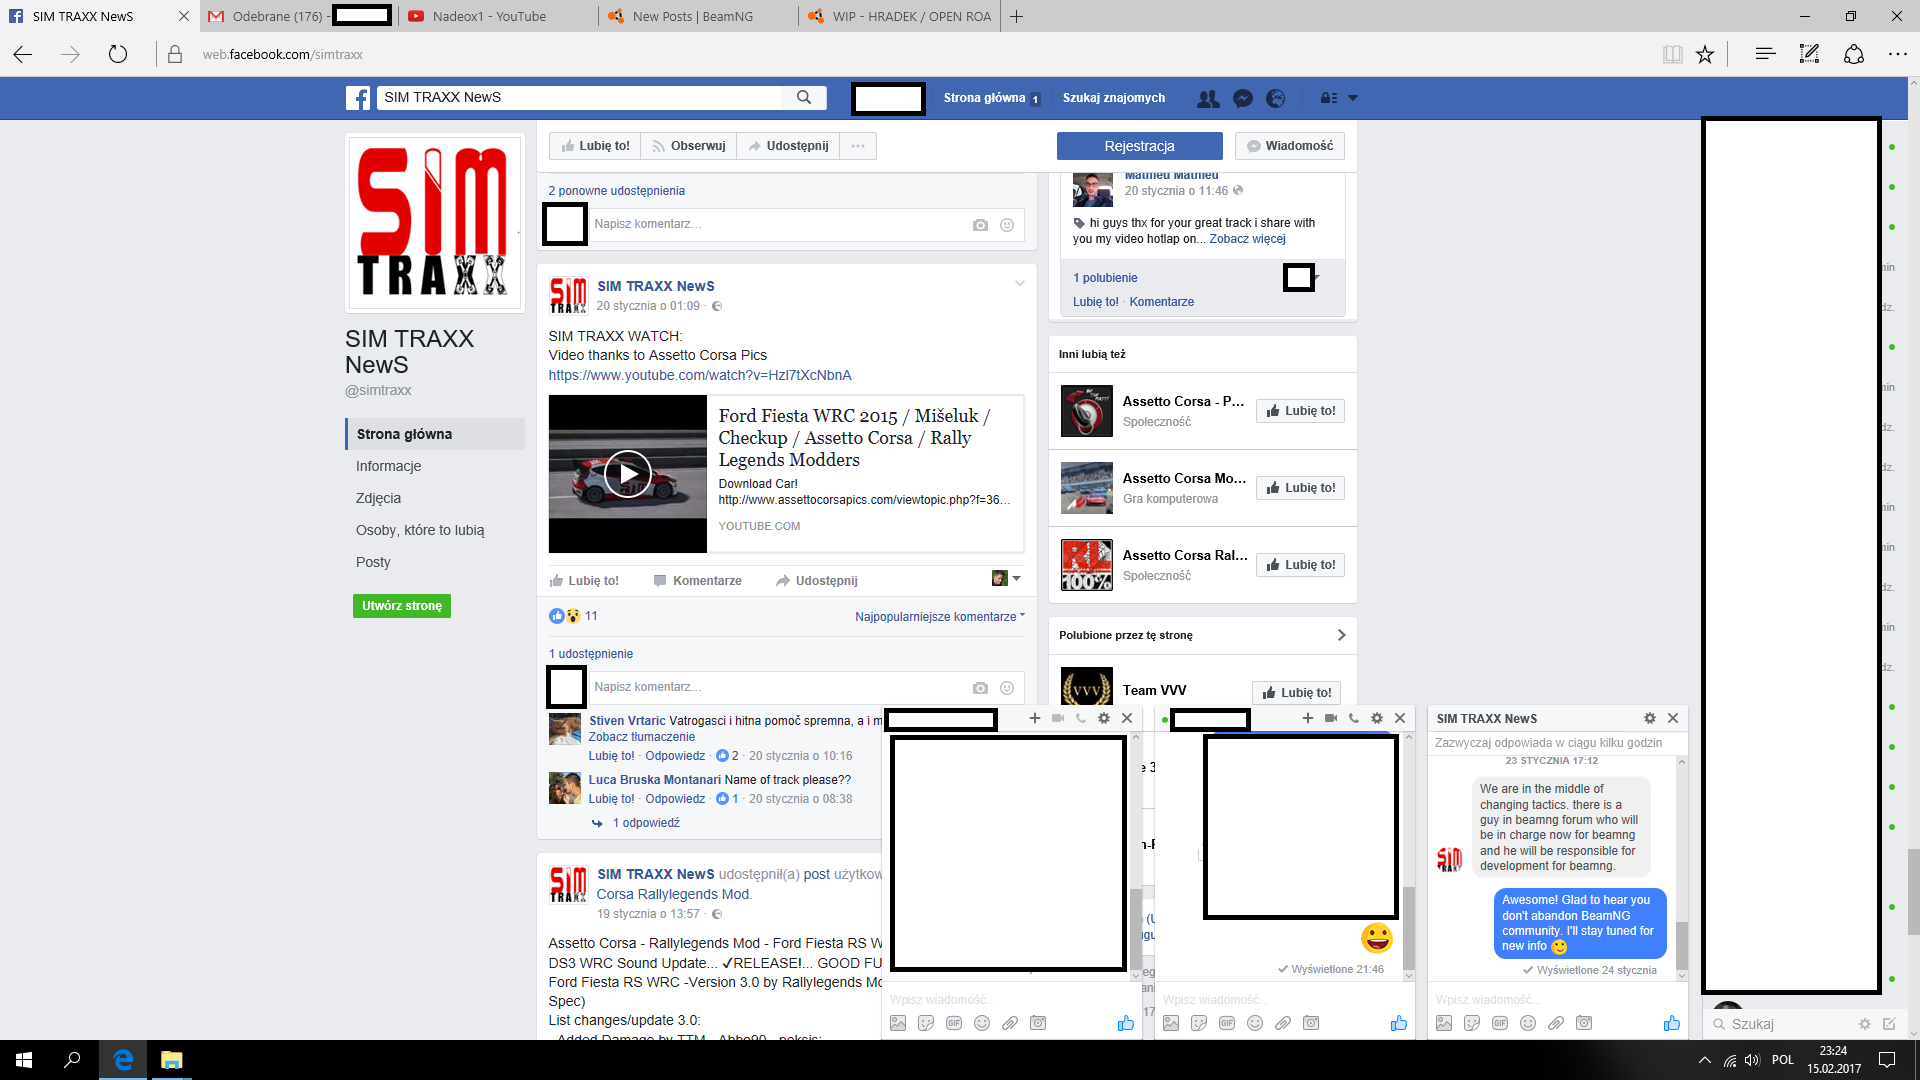This screenshot has height=1080, width=1920.
Task: Click the Wpisz wiadomość field in SIM TRAXX chat
Action: coord(1557,1000)
